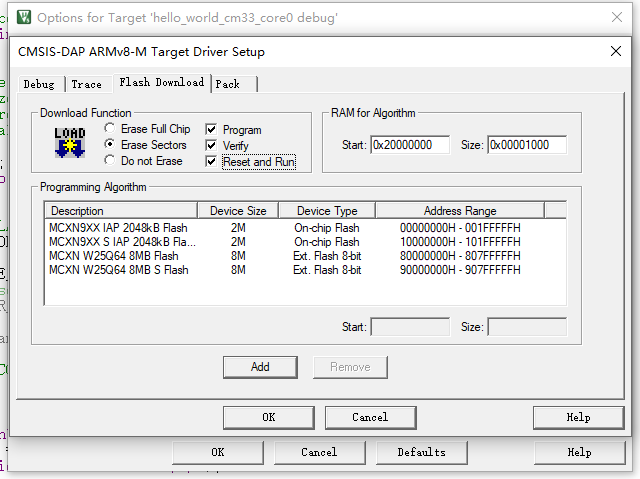Click address range 90000000H - 907FFFFFH
Viewport: 640px width, 479px height.
(460, 270)
